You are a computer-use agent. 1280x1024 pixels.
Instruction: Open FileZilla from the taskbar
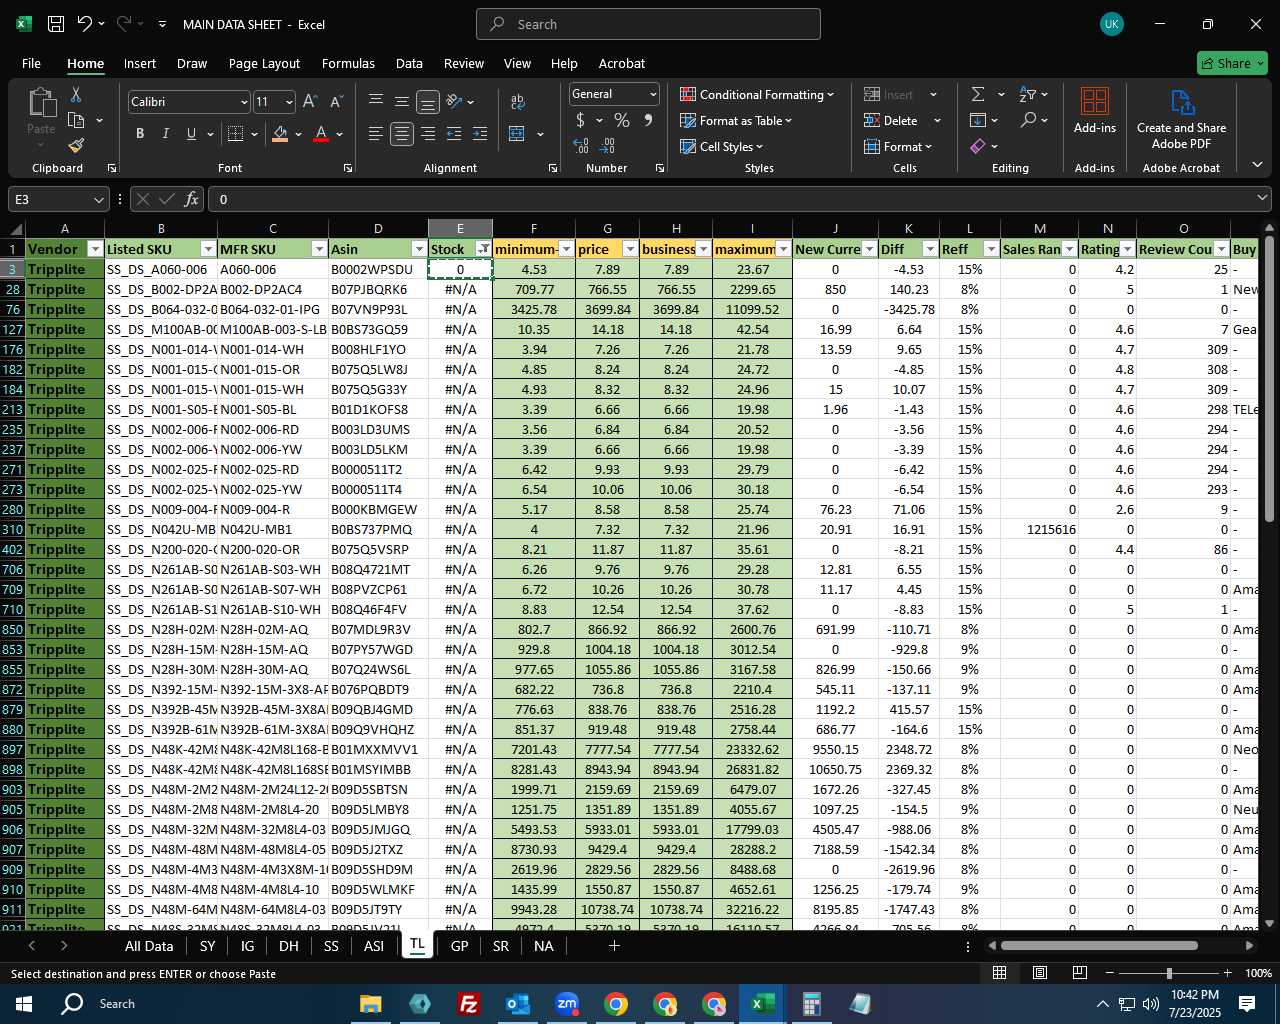(x=469, y=1004)
